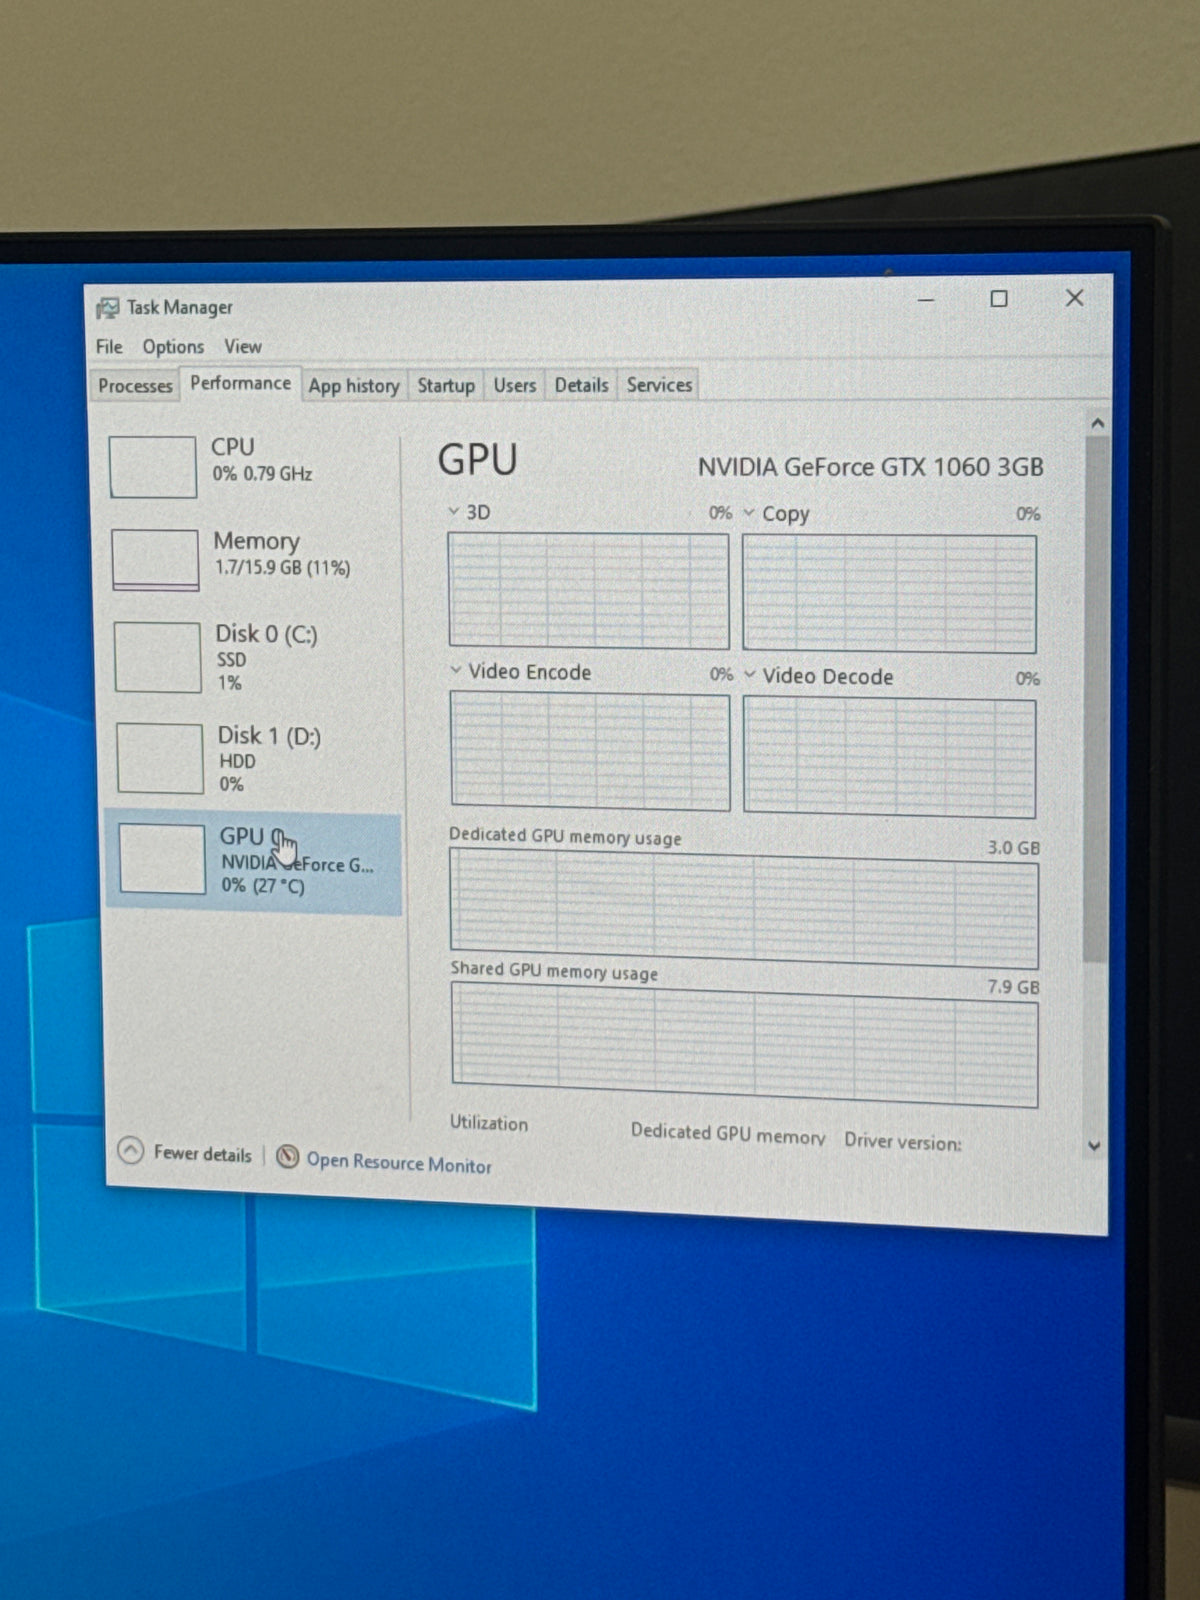Screen dimensions: 1200x1600
Task: Click the Video Decode usage graph
Action: tap(890, 758)
